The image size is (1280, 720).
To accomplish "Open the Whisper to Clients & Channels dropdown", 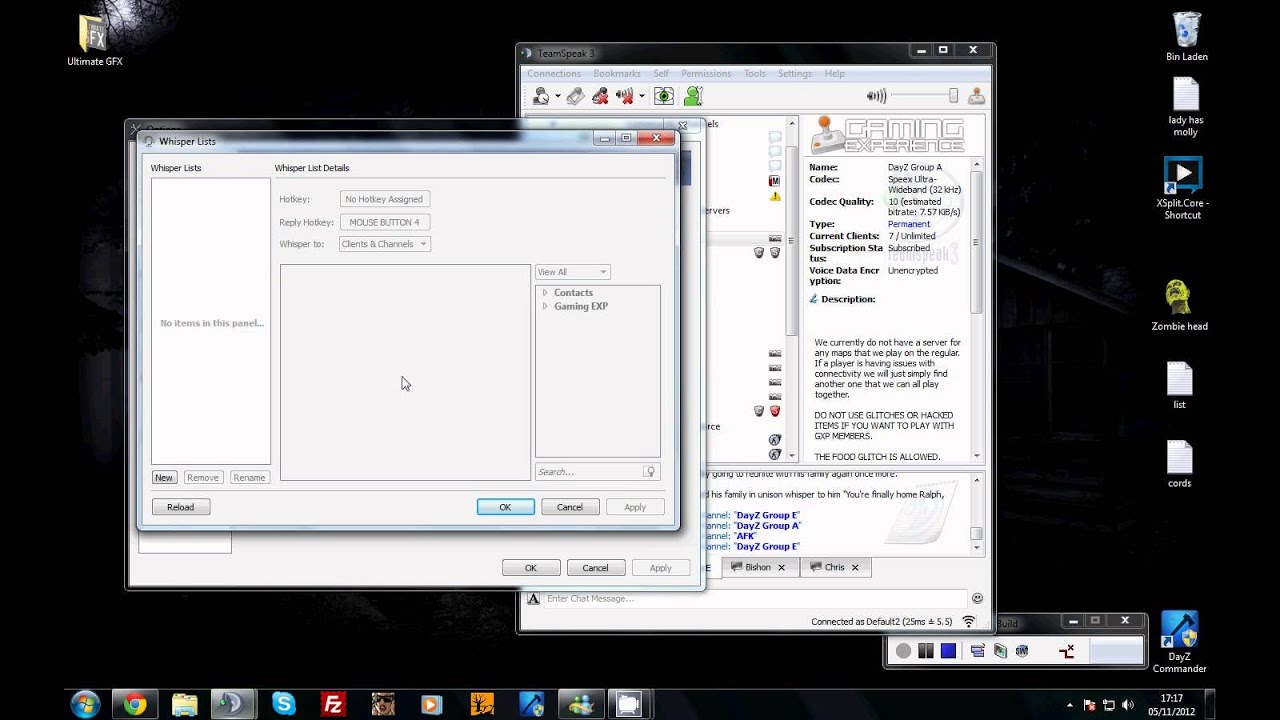I will point(385,244).
